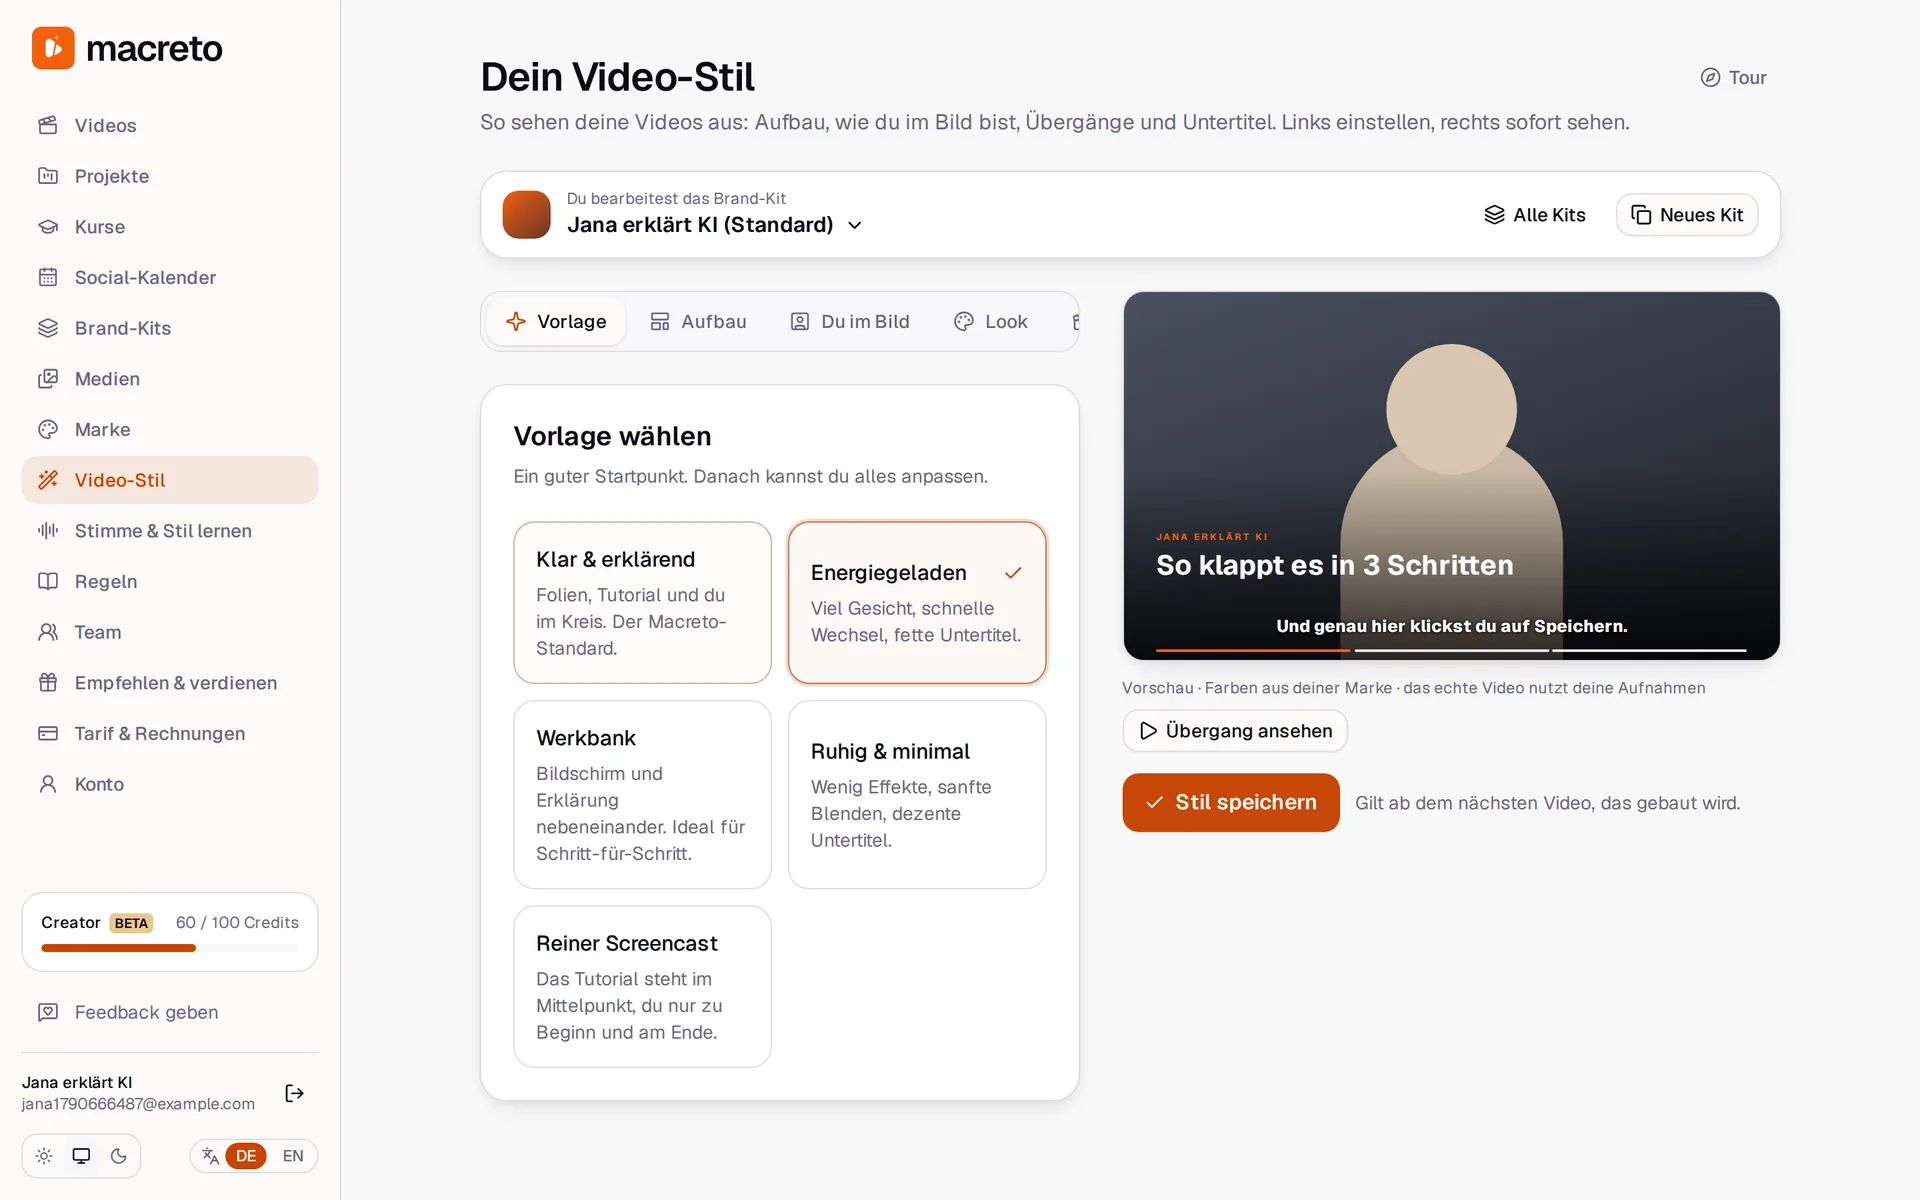This screenshot has height=1200, width=1920.
Task: Click the Marke palette icon
Action: tap(48, 429)
